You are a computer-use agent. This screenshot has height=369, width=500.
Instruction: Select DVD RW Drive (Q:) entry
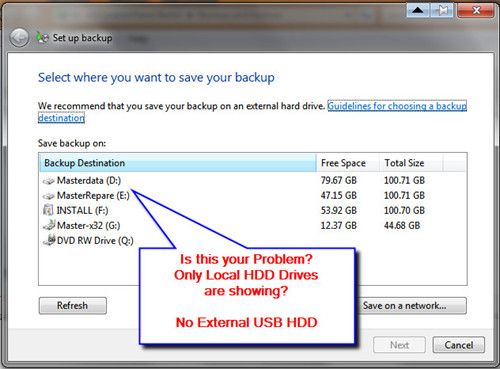(253, 241)
